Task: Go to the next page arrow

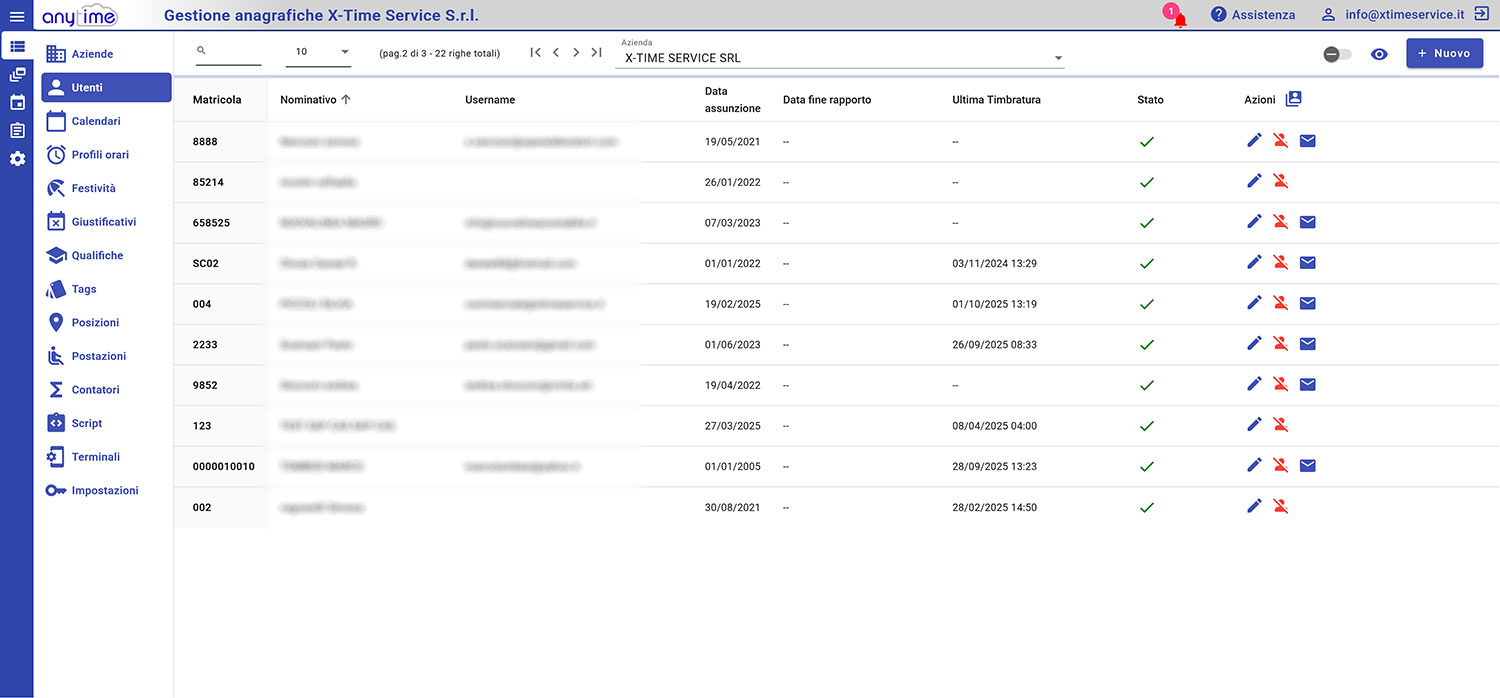Action: [576, 53]
